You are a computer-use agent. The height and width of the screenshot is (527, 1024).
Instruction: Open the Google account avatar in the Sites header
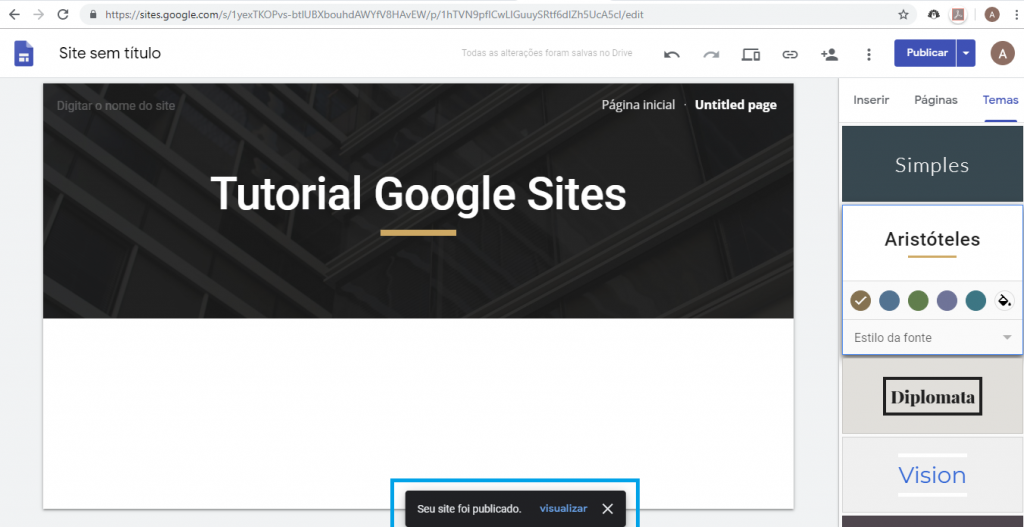point(1002,54)
